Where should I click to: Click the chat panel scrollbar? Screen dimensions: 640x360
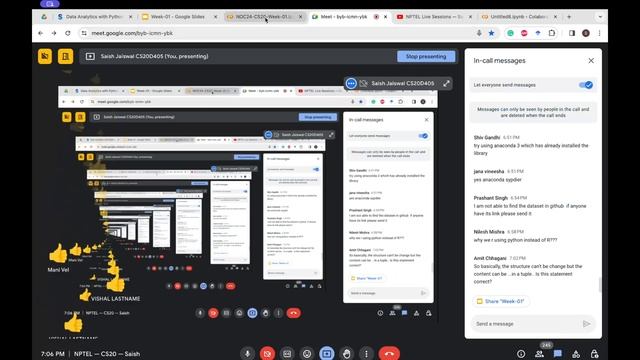click(x=600, y=284)
